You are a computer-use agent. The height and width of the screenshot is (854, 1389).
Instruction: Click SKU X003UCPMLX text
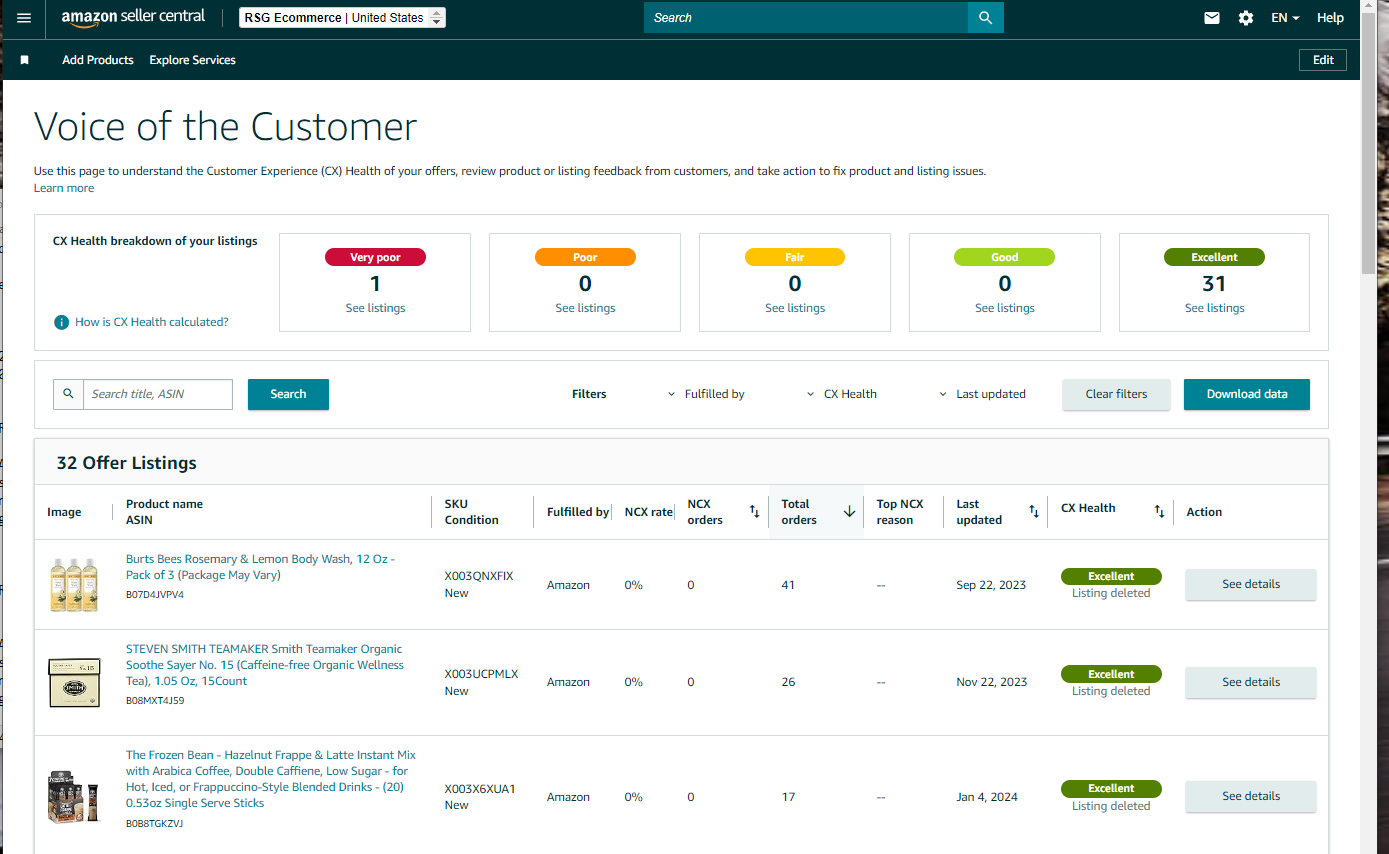[482, 674]
